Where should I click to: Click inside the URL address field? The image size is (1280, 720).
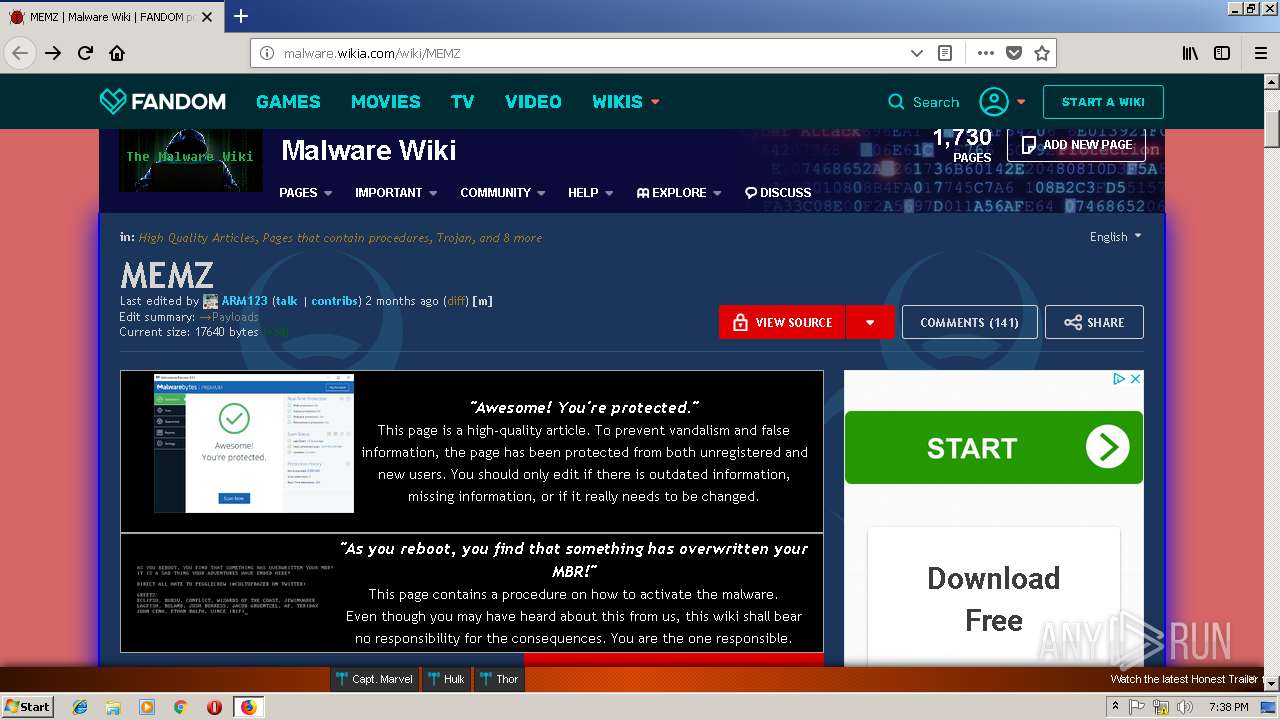coord(590,53)
